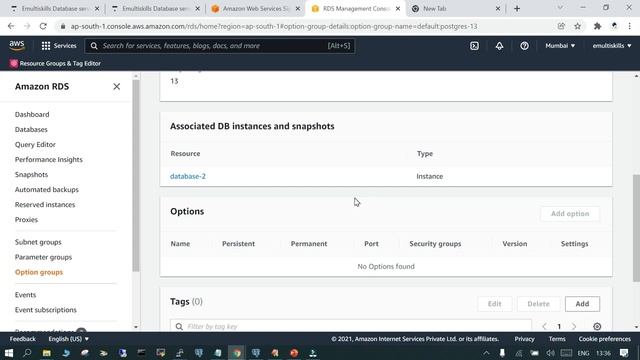Open Reserved instances in sidebar

[45, 204]
